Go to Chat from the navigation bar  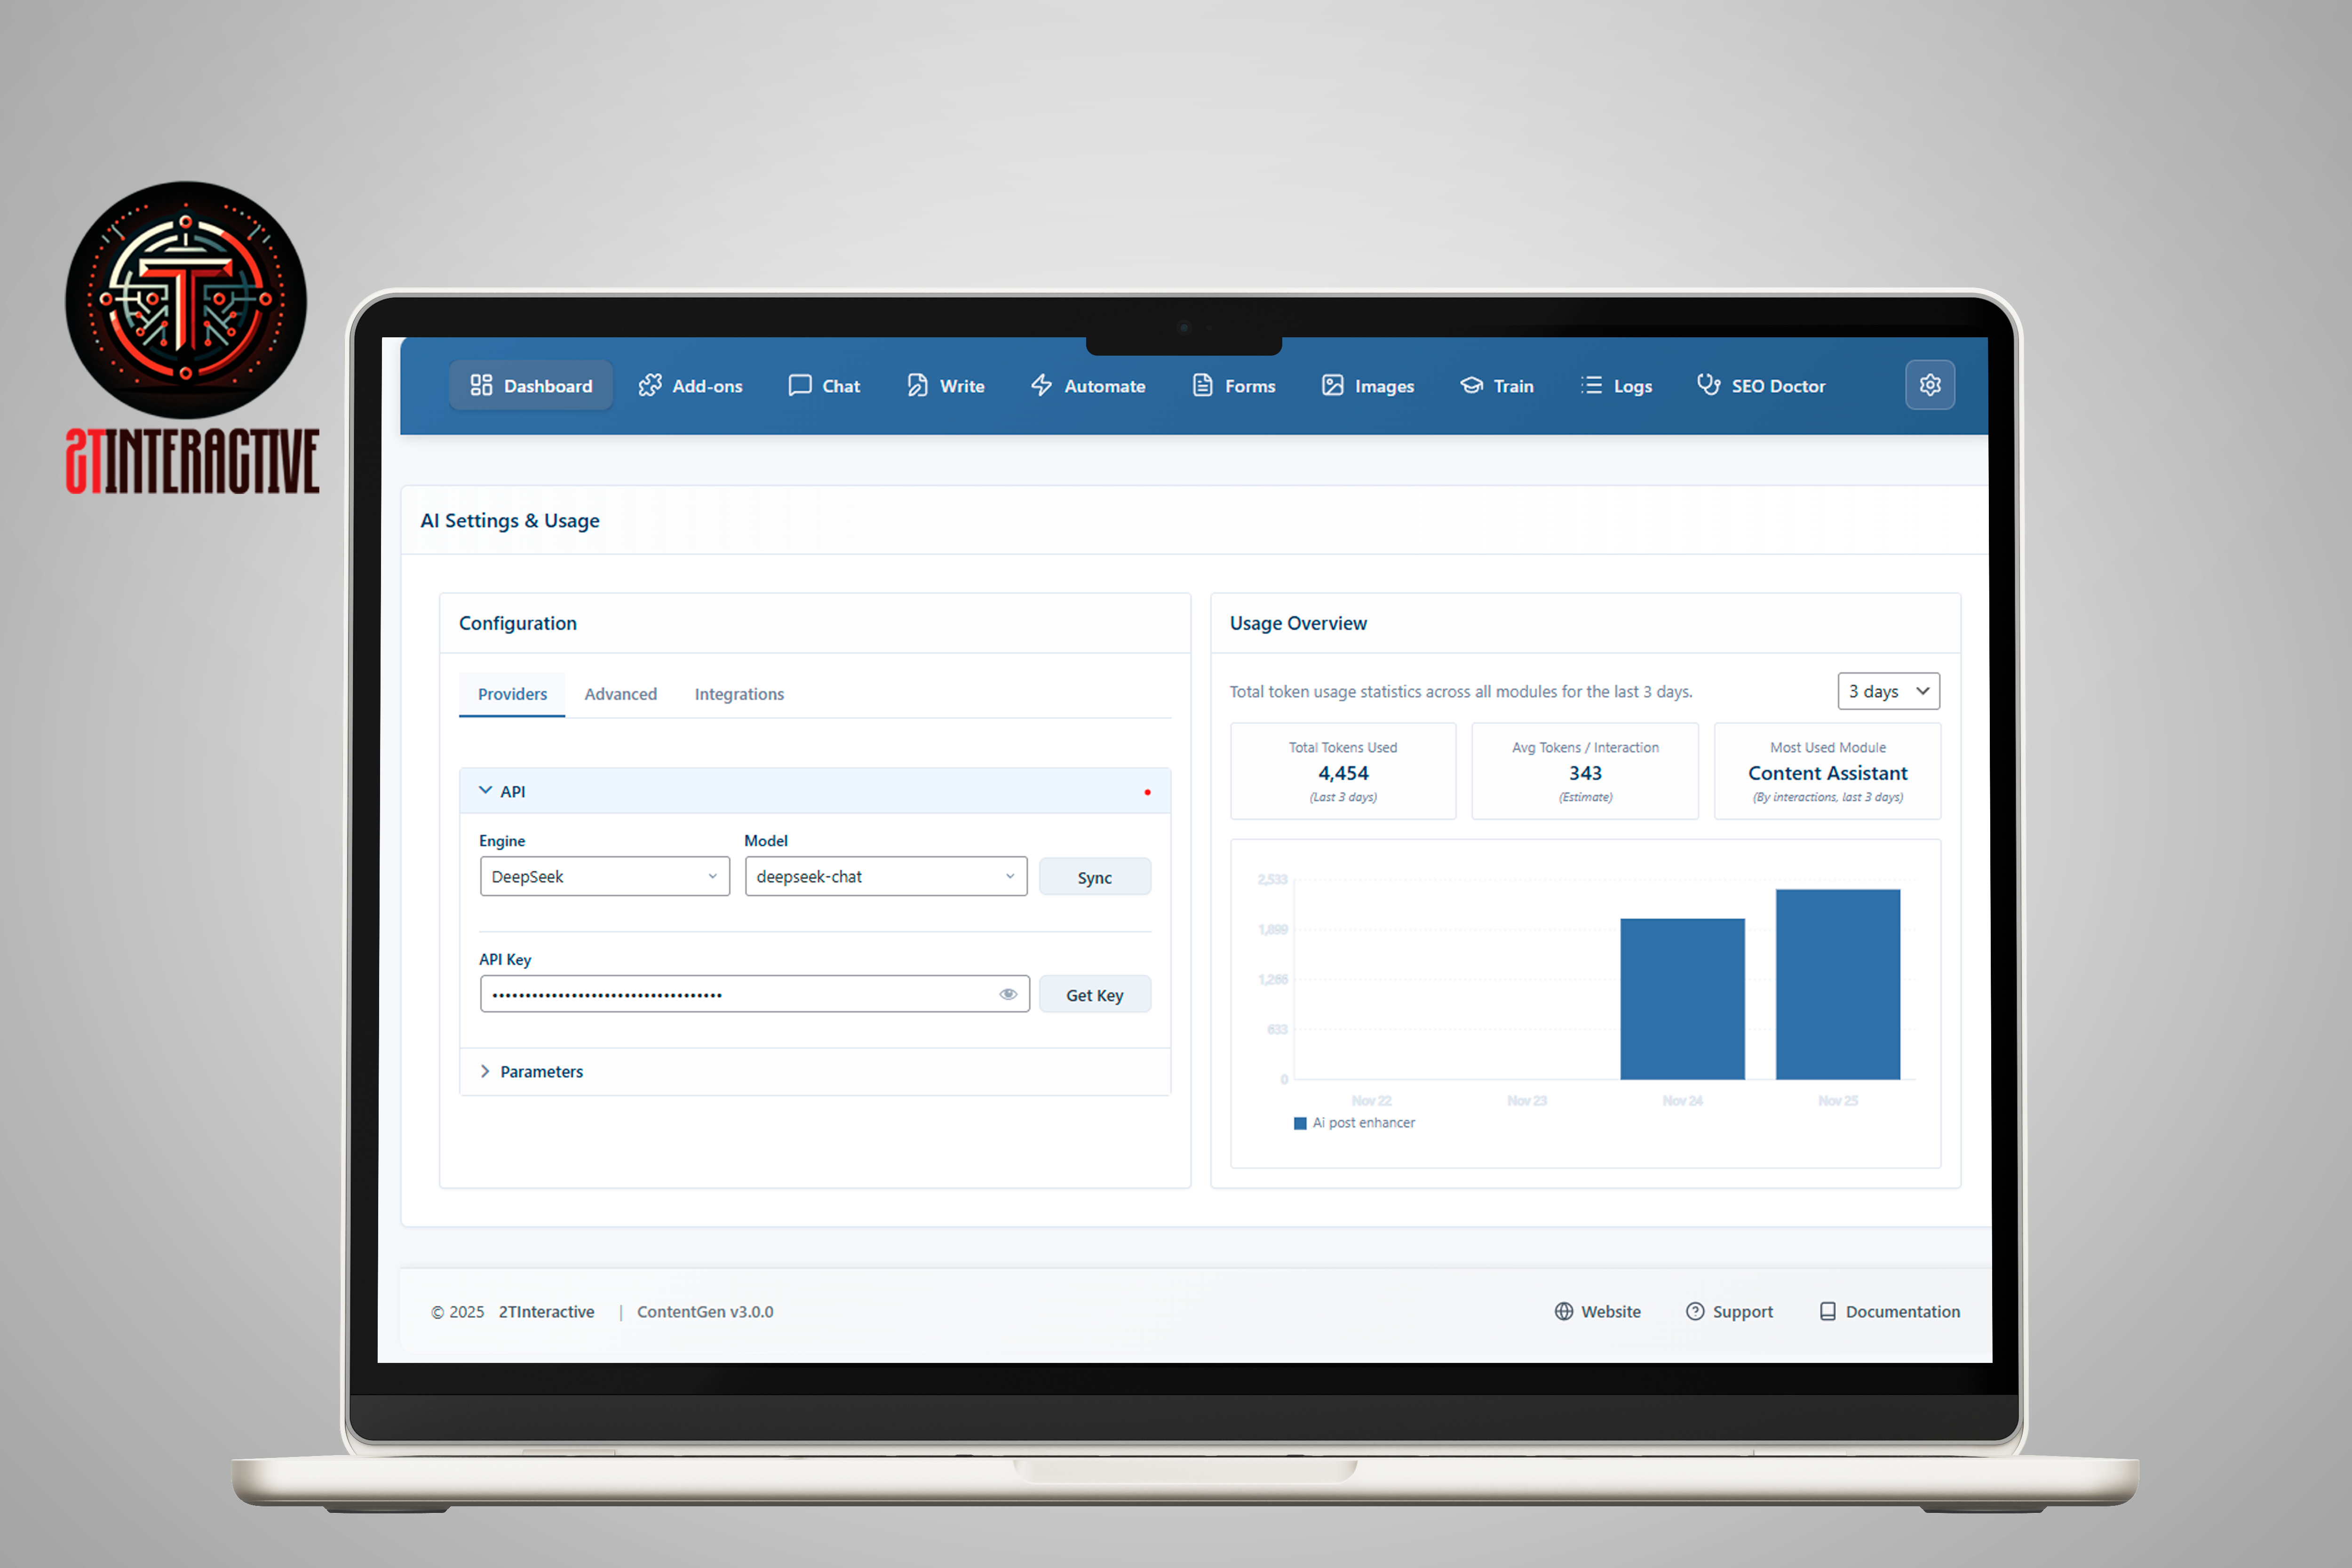824,386
